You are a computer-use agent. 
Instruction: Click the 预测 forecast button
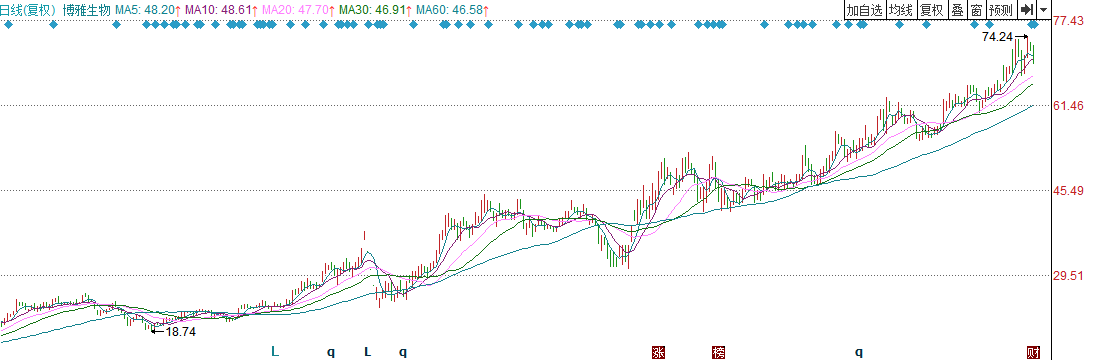point(1001,10)
